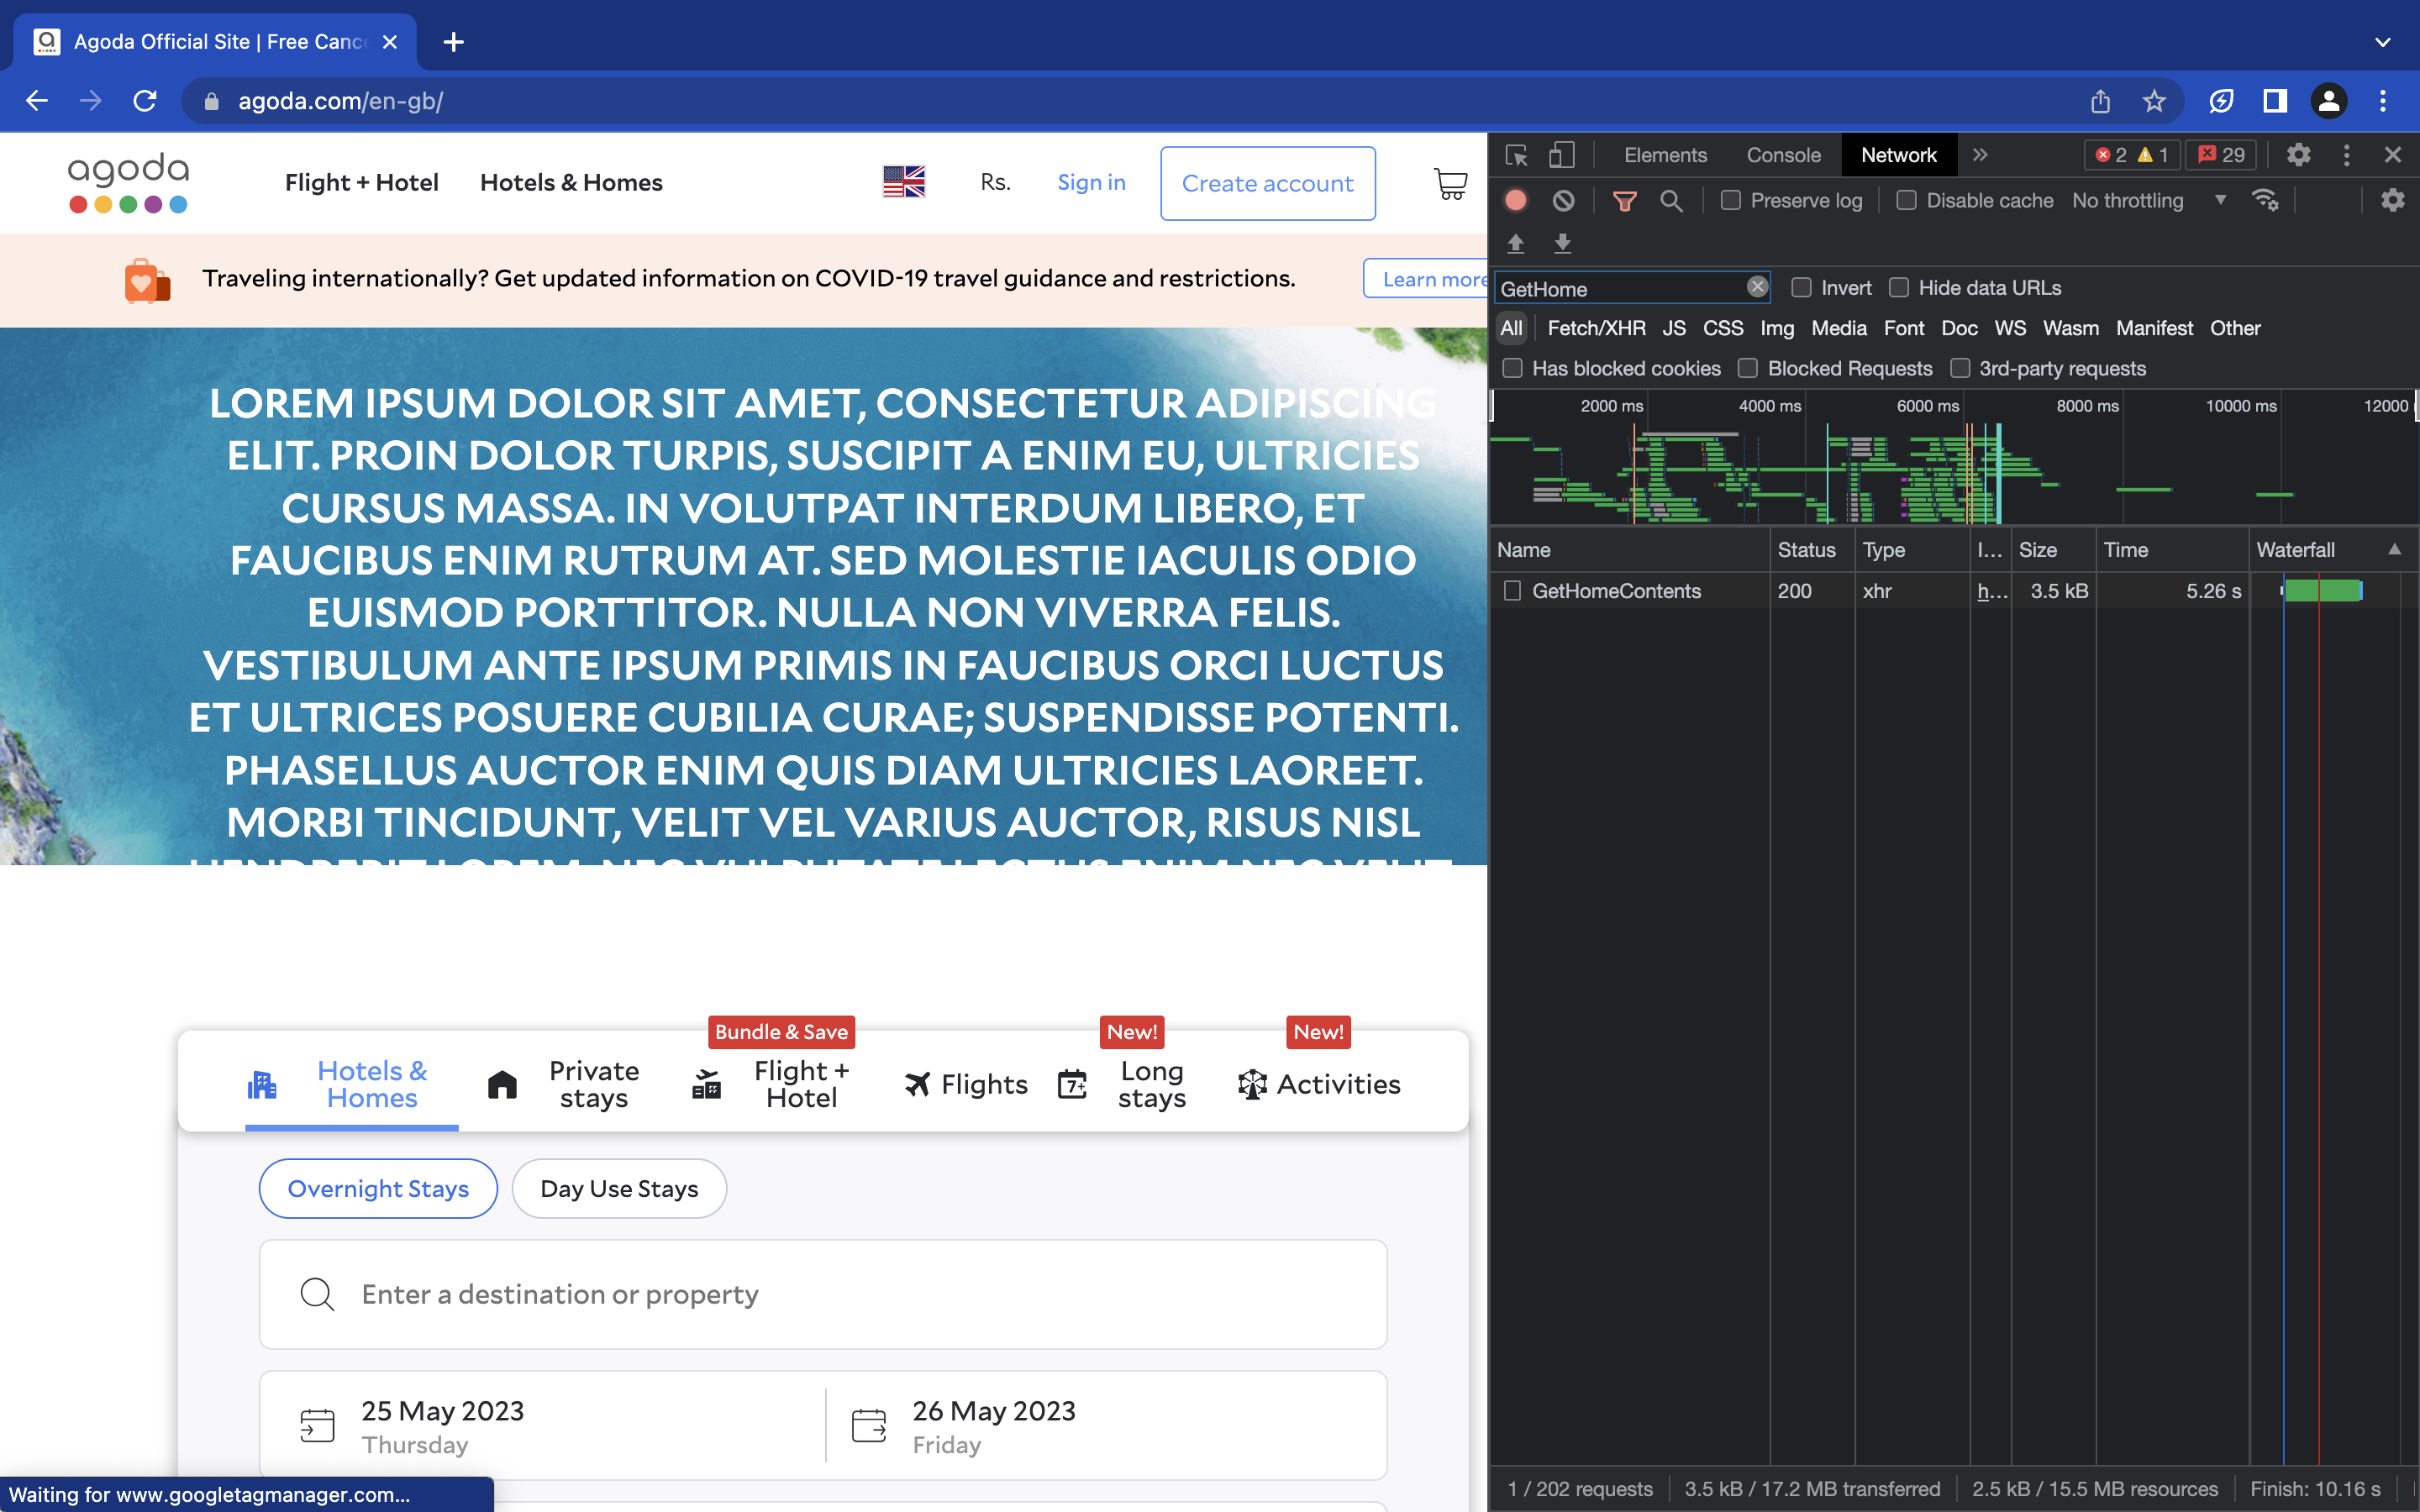The height and width of the screenshot is (1512, 2420).
Task: Filter requests by Img type
Action: pyautogui.click(x=1777, y=328)
